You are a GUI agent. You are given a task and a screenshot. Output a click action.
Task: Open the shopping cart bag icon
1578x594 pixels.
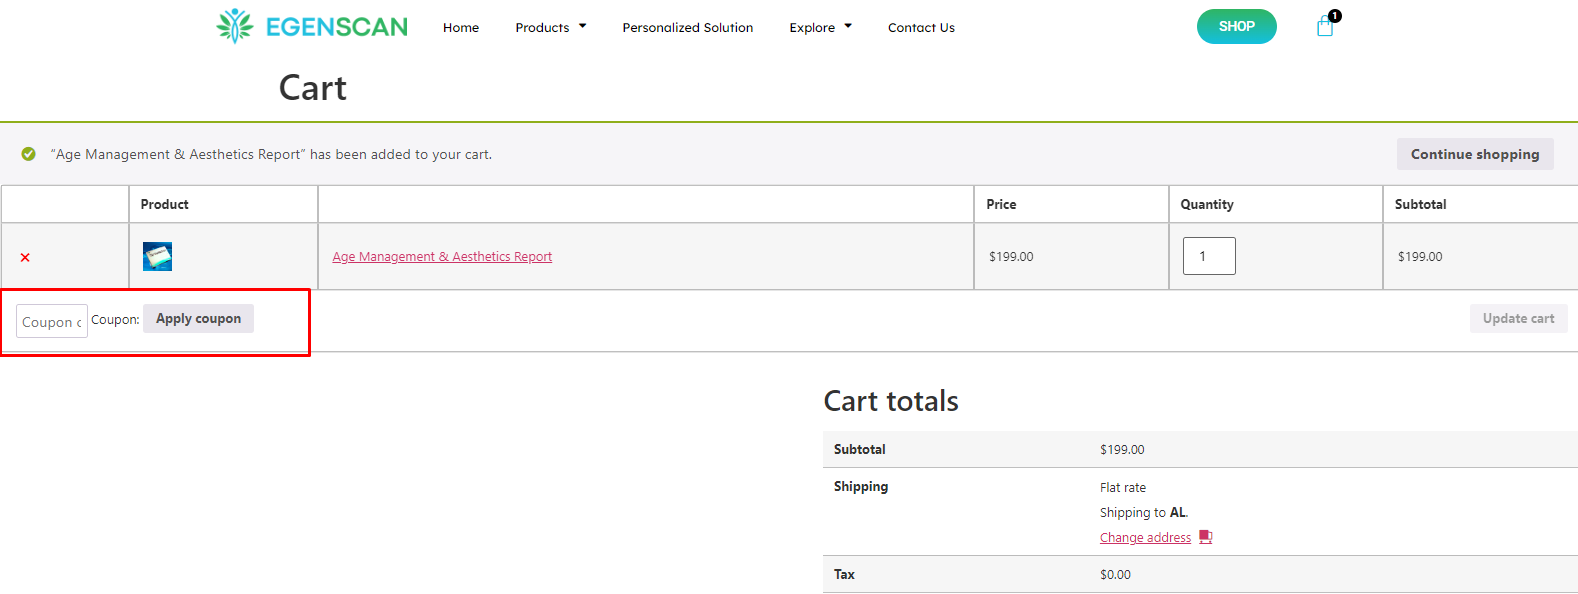click(1326, 25)
